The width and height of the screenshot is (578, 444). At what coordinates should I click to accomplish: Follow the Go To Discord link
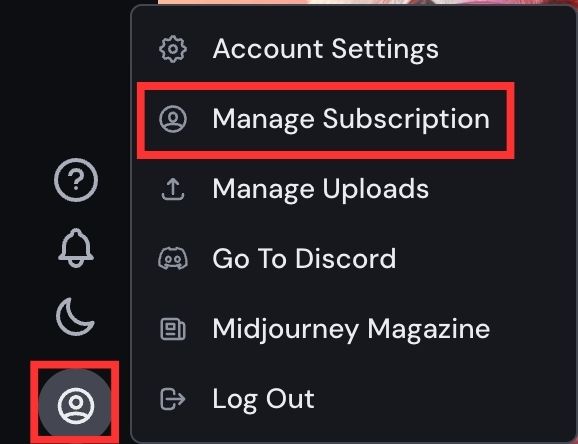[304, 259]
